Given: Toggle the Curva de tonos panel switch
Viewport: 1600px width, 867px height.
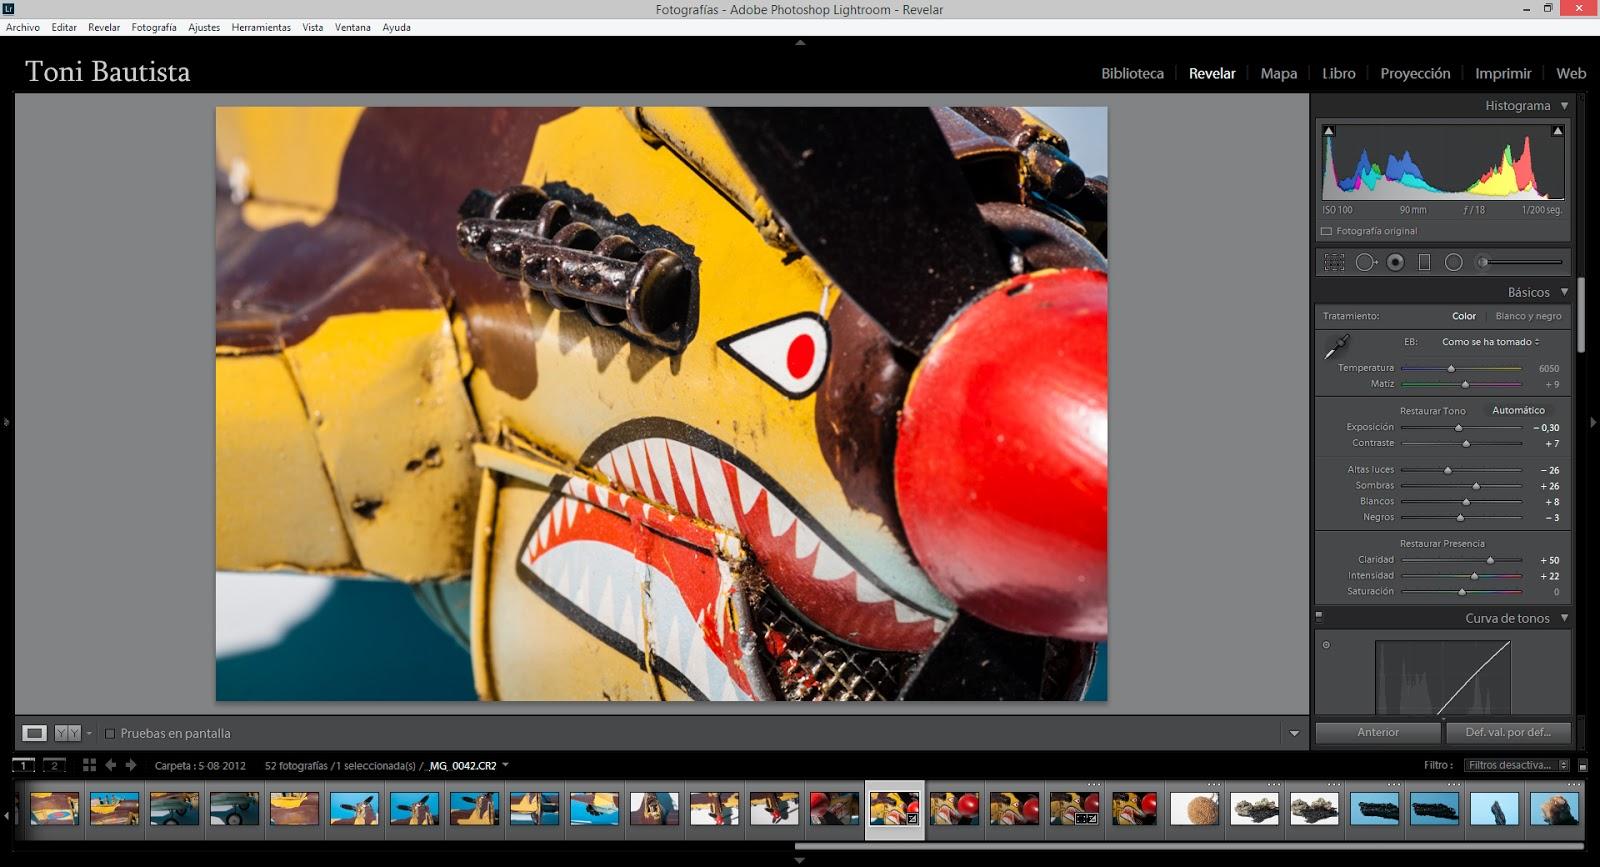Looking at the screenshot, I should click(x=1319, y=617).
